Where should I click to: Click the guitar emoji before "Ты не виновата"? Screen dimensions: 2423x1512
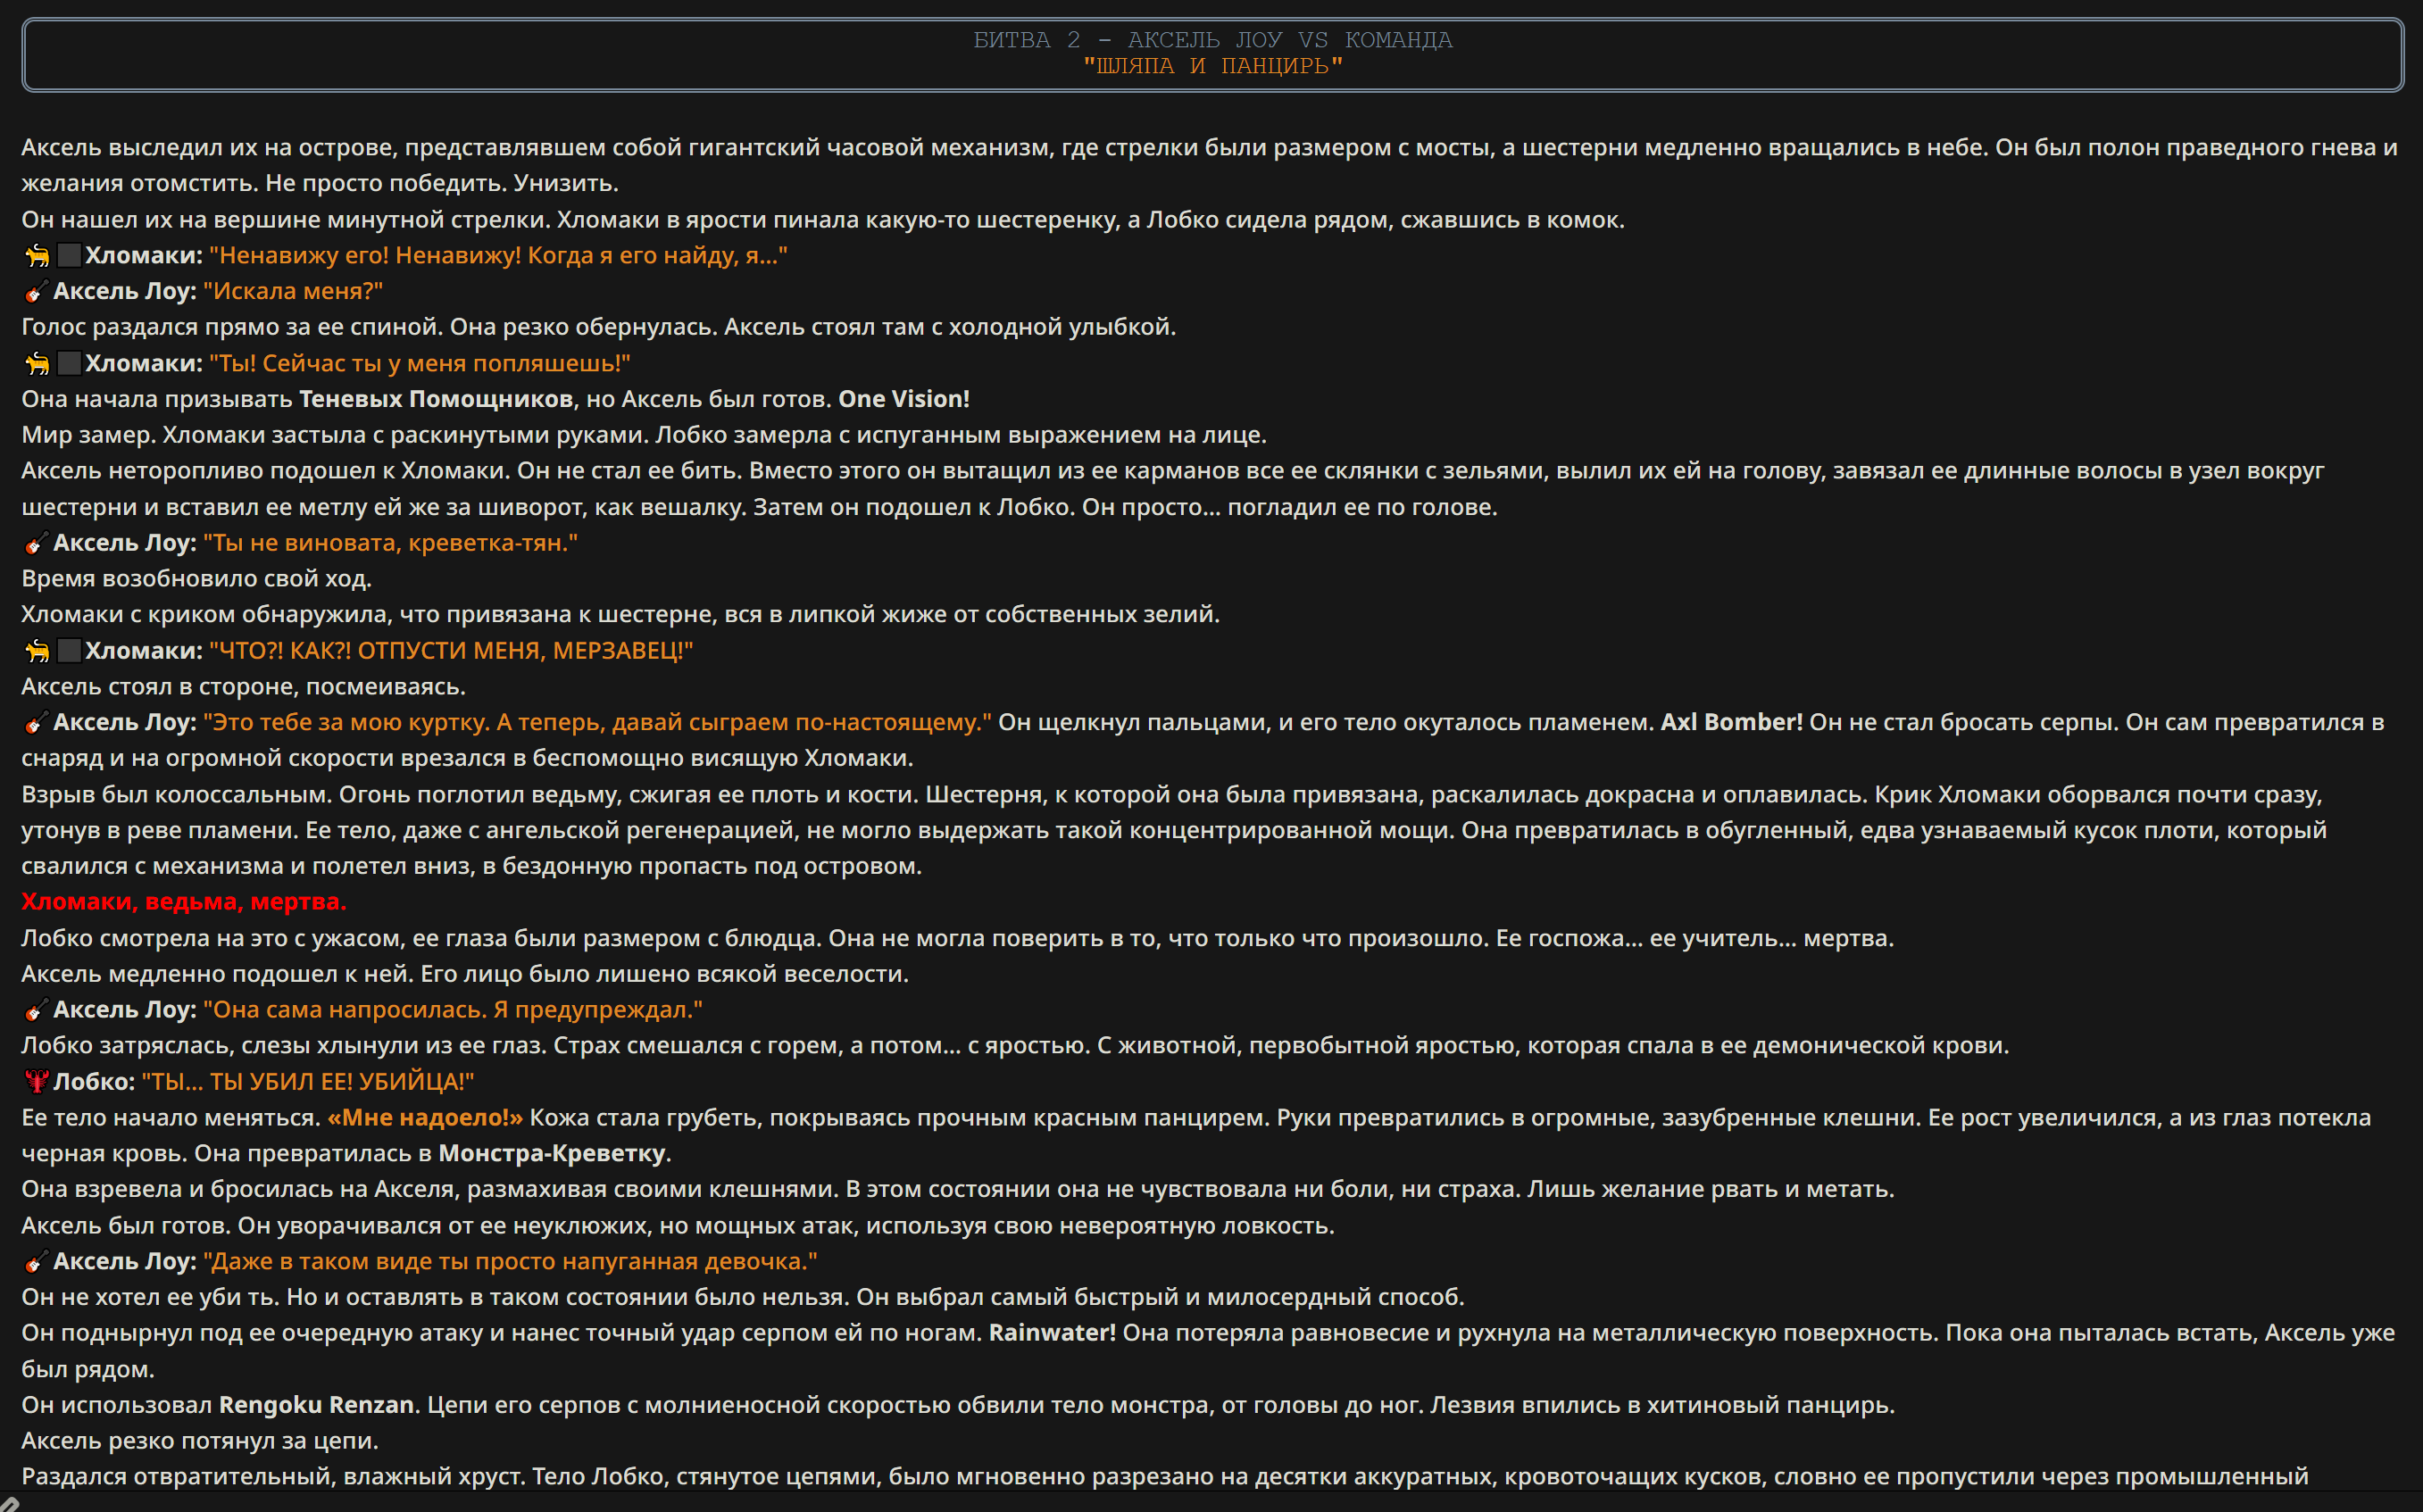point(35,543)
